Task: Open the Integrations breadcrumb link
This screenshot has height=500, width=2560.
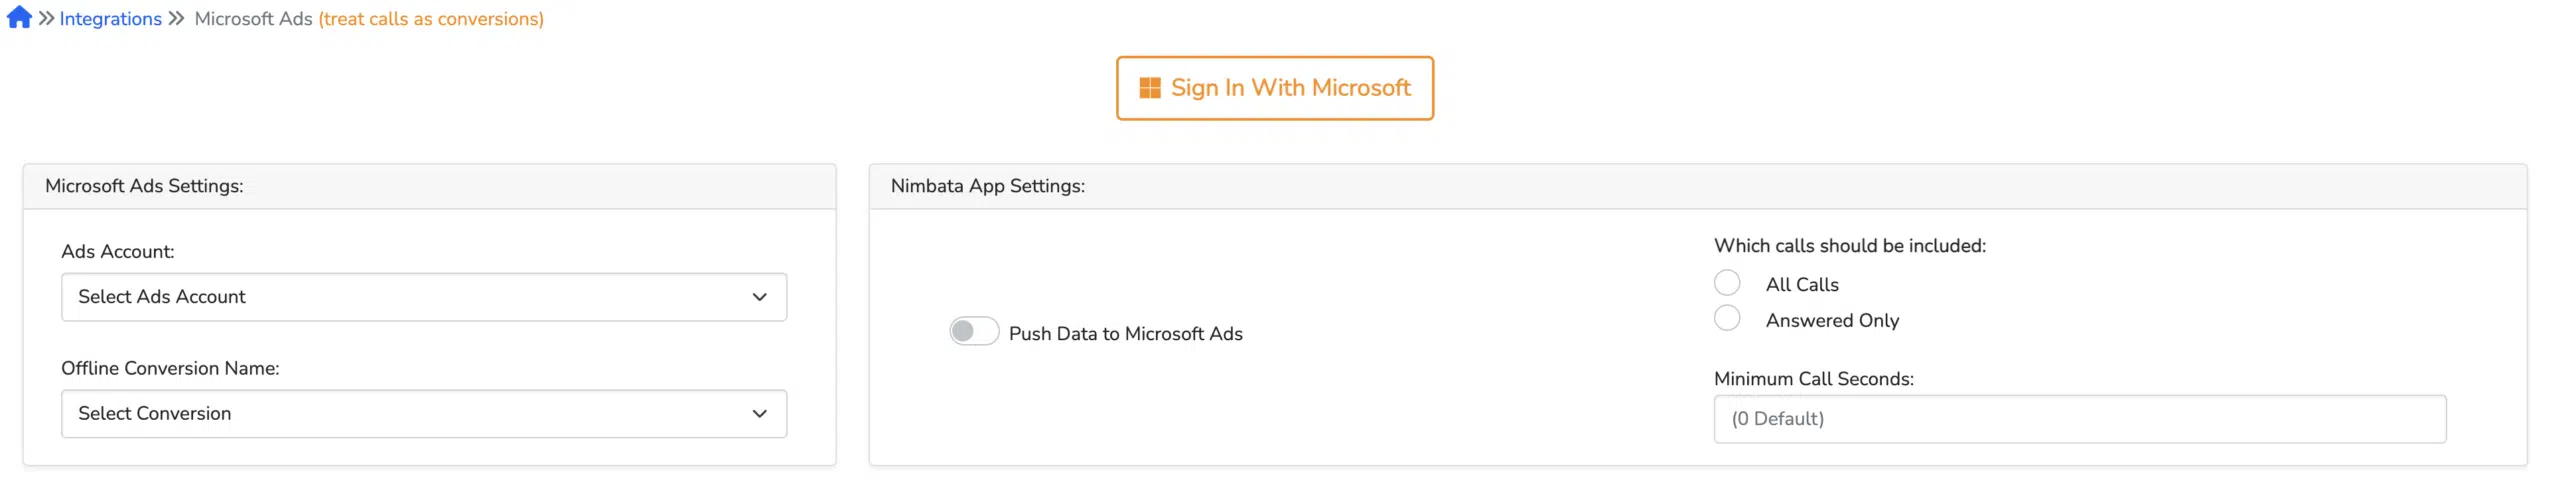Action: pos(110,18)
